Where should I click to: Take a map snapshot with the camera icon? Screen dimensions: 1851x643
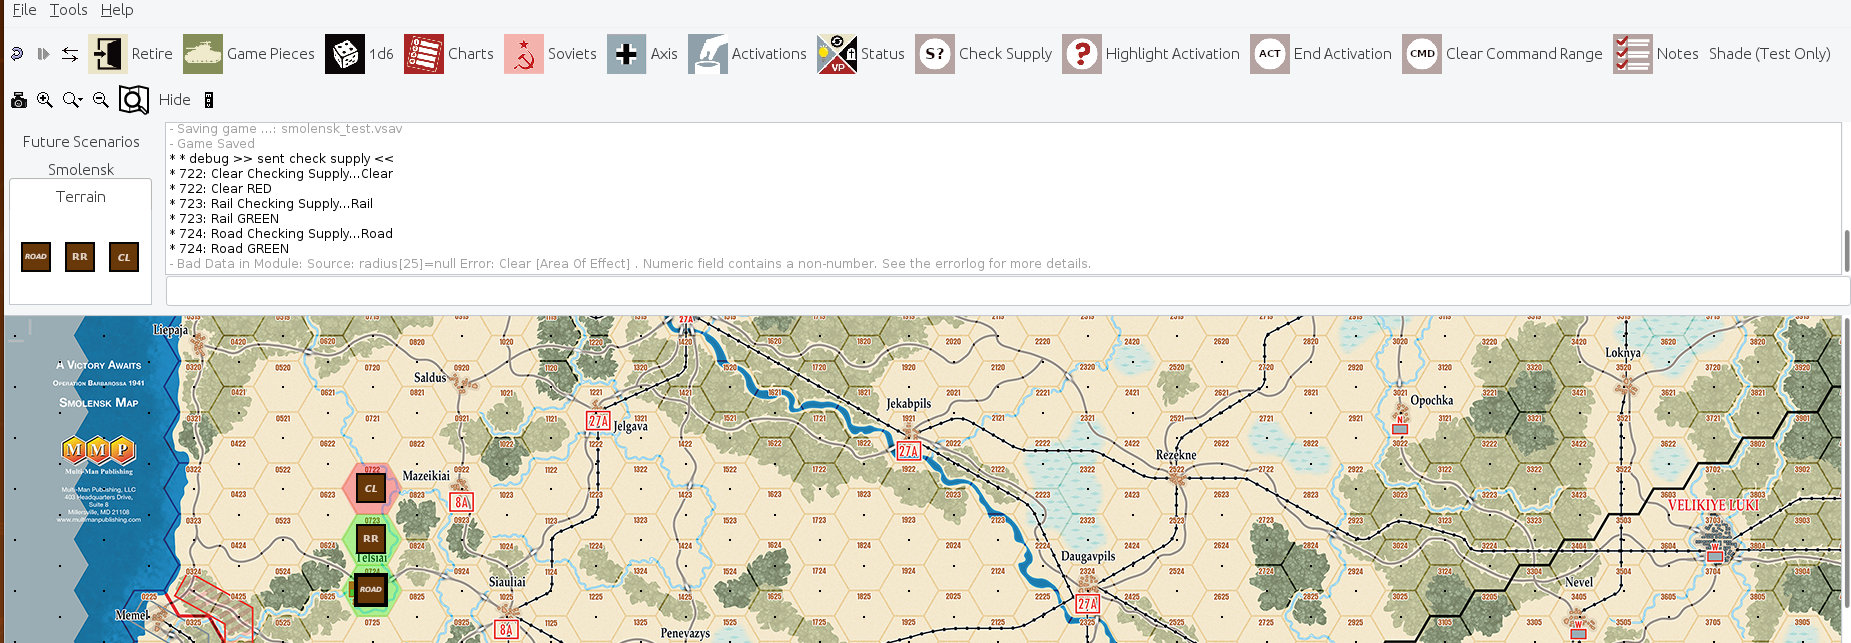pyautogui.click(x=19, y=100)
